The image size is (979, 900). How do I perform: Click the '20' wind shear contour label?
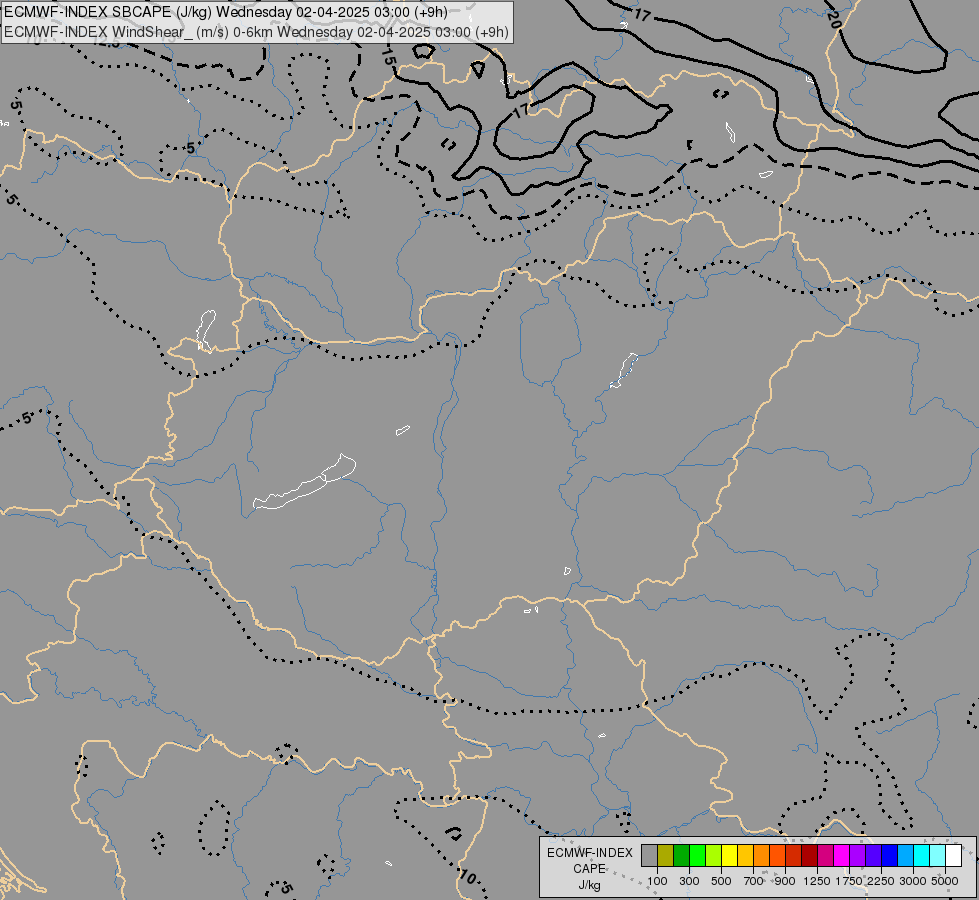[x=834, y=19]
